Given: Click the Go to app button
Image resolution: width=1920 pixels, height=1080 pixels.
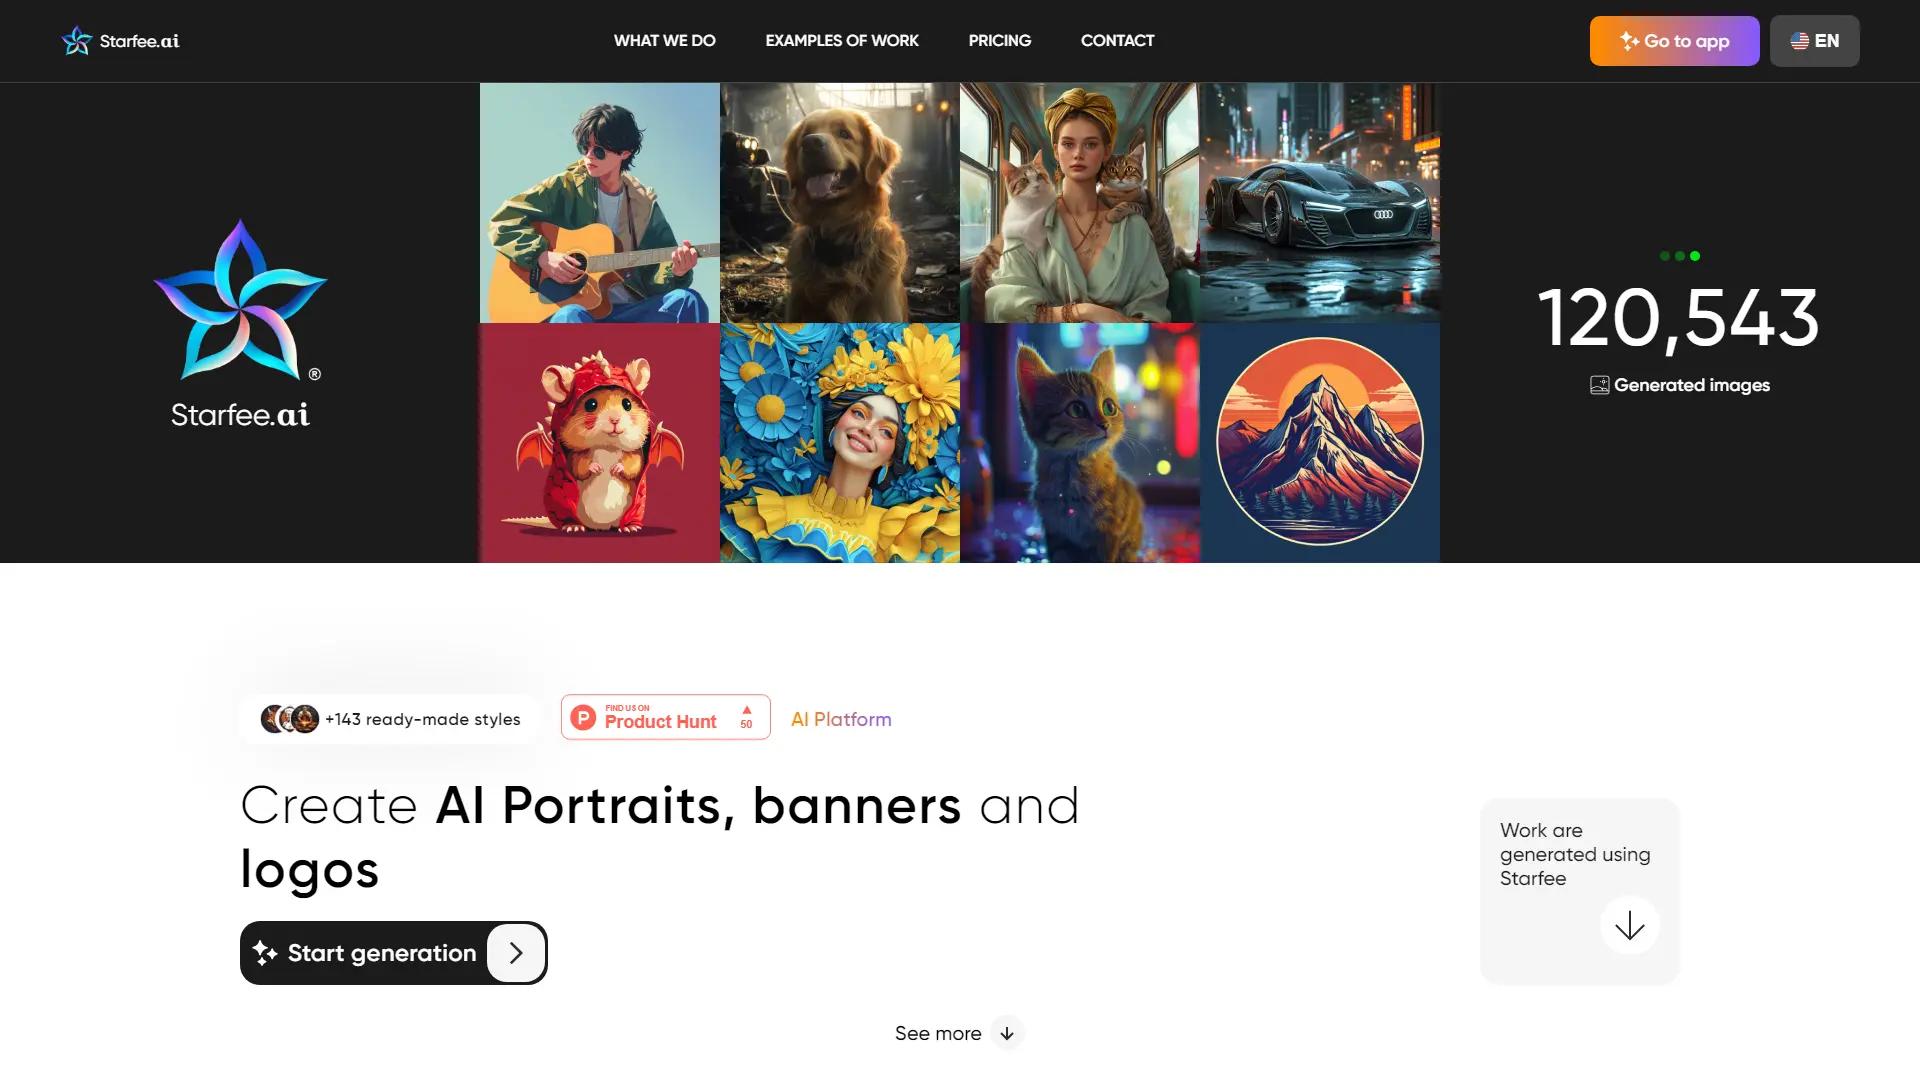Looking at the screenshot, I should [x=1674, y=41].
